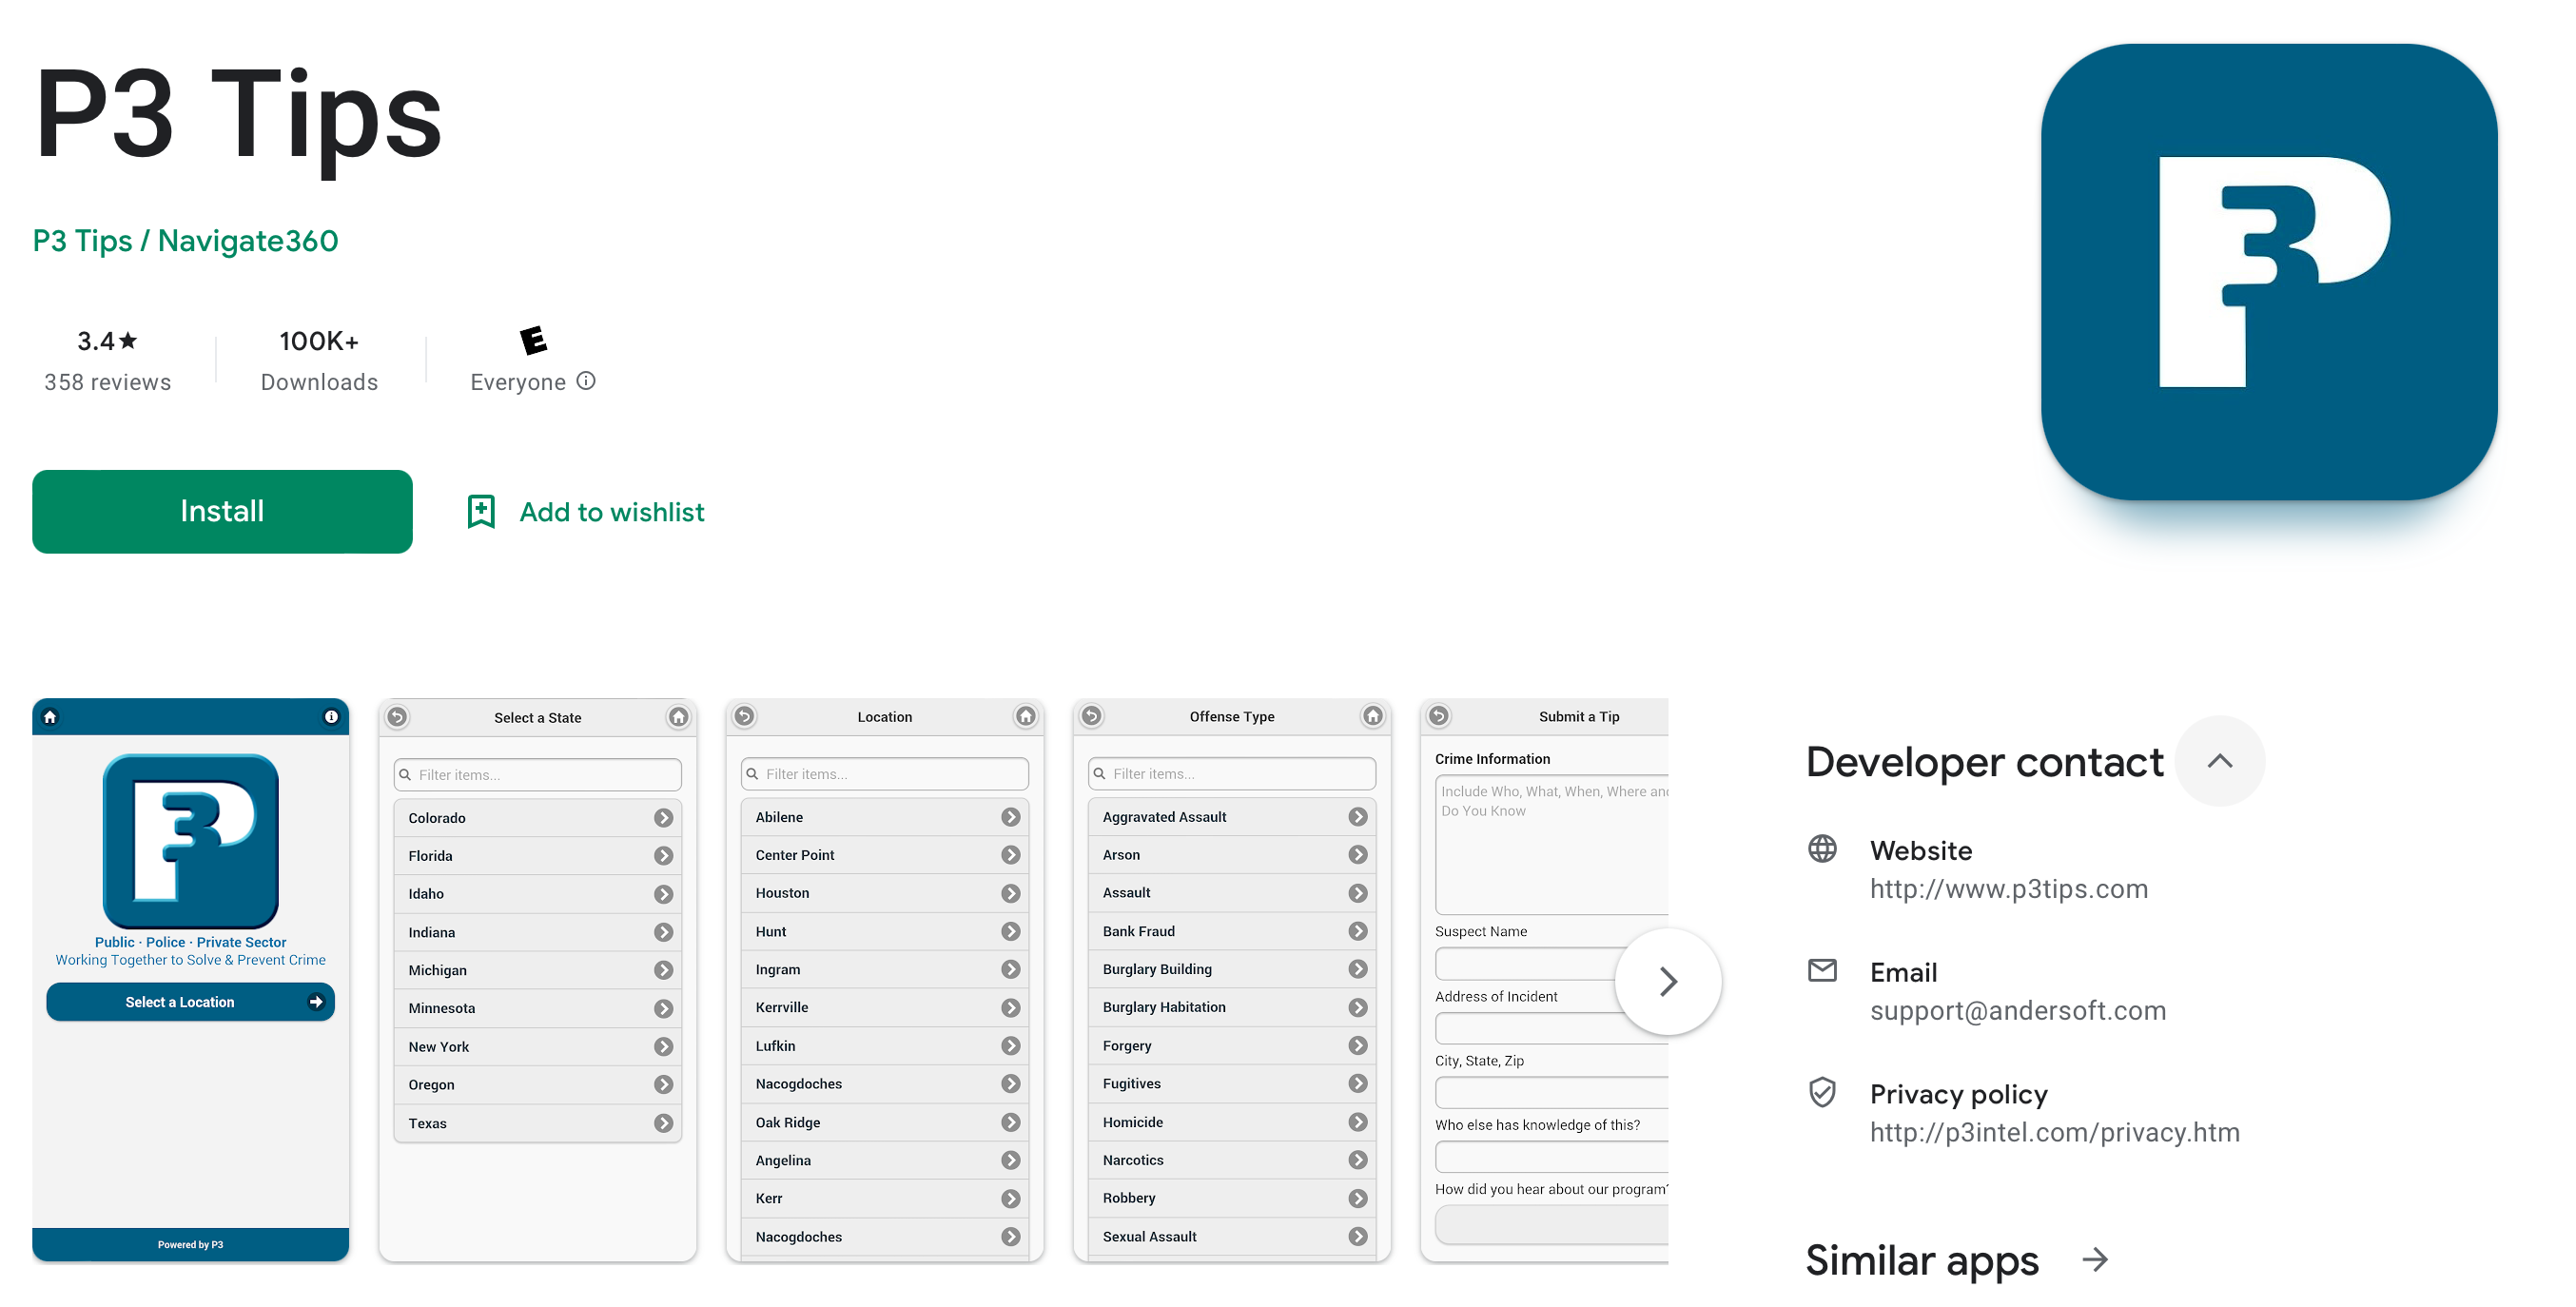Click the Florida row arrow icon

pos(663,856)
